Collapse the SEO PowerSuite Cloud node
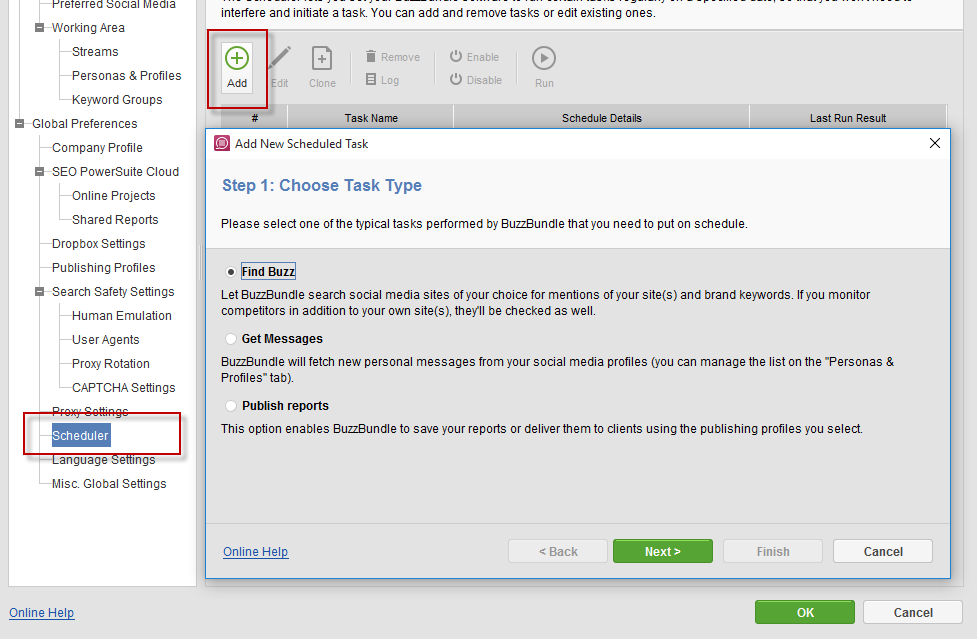Viewport: 977px width, 639px height. (x=39, y=171)
